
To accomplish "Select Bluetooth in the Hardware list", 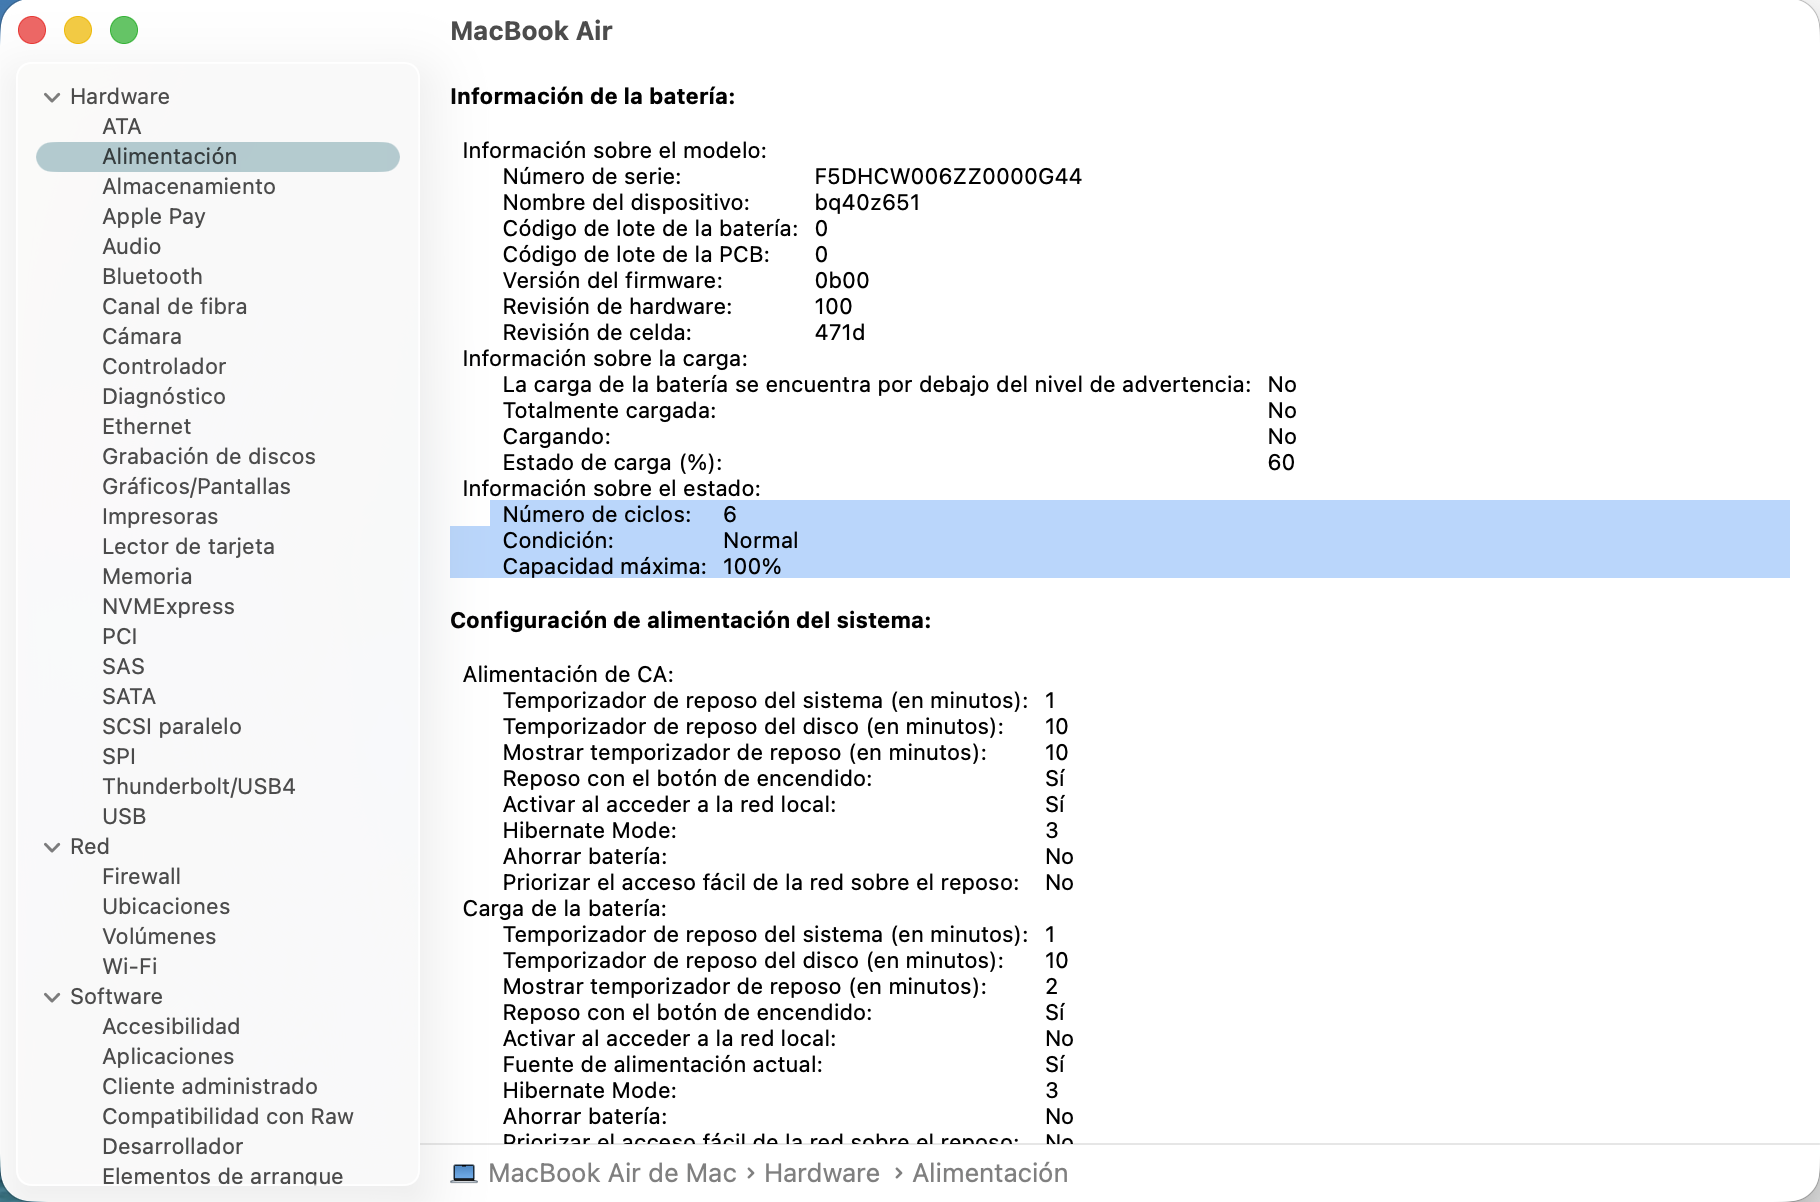I will point(152,276).
